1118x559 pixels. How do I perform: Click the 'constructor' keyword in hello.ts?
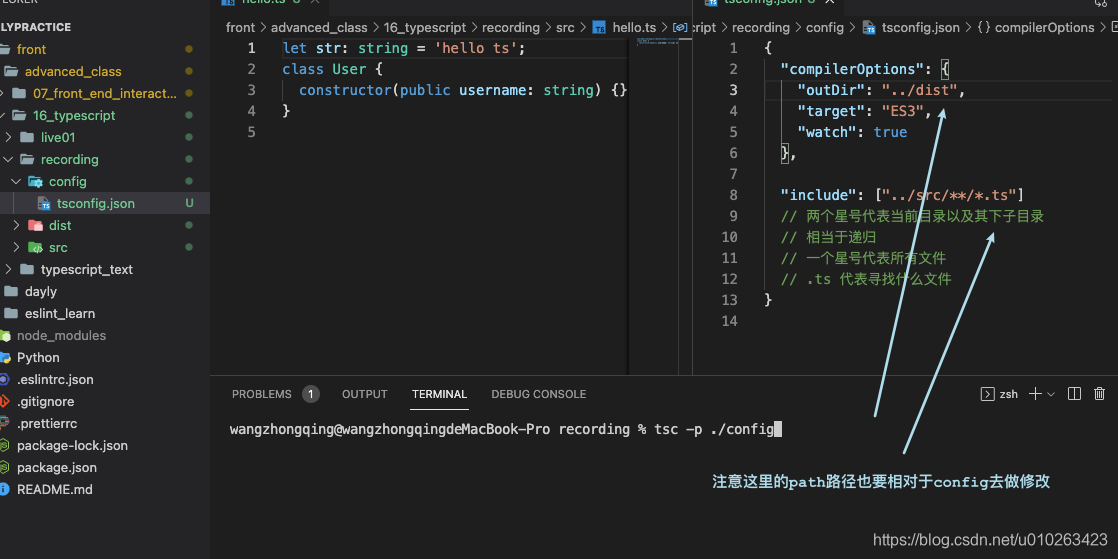click(346, 90)
